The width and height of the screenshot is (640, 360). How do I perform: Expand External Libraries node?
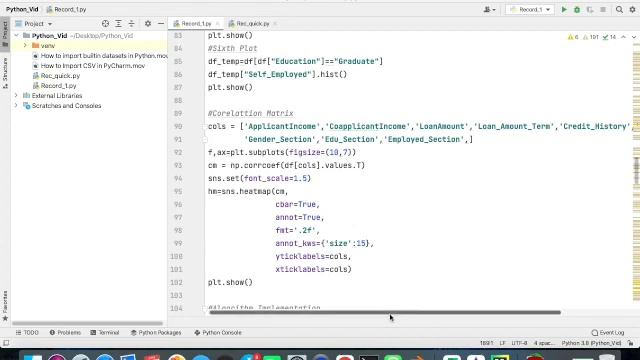pyautogui.click(x=16, y=96)
